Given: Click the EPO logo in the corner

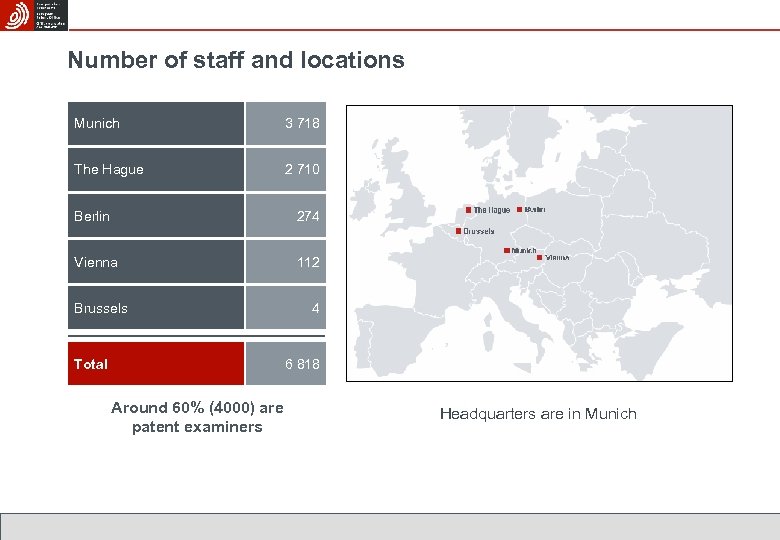Looking at the screenshot, I should coord(33,15).
